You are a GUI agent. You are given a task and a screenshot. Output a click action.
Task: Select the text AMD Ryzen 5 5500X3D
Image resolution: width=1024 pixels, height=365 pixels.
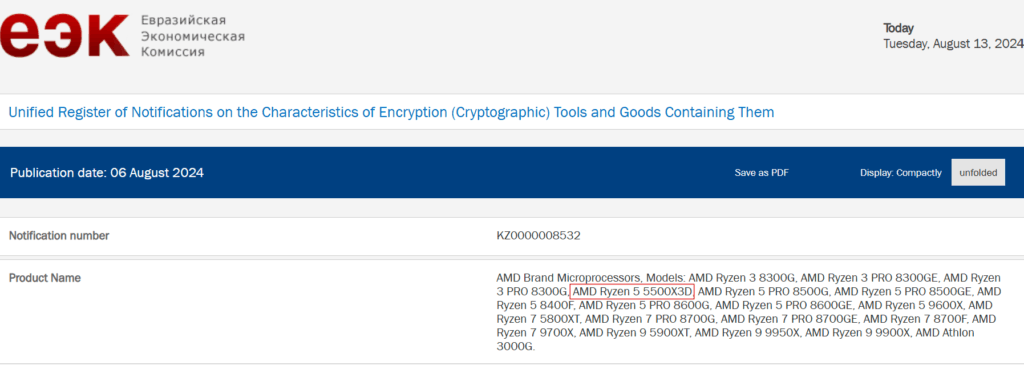pyautogui.click(x=632, y=291)
